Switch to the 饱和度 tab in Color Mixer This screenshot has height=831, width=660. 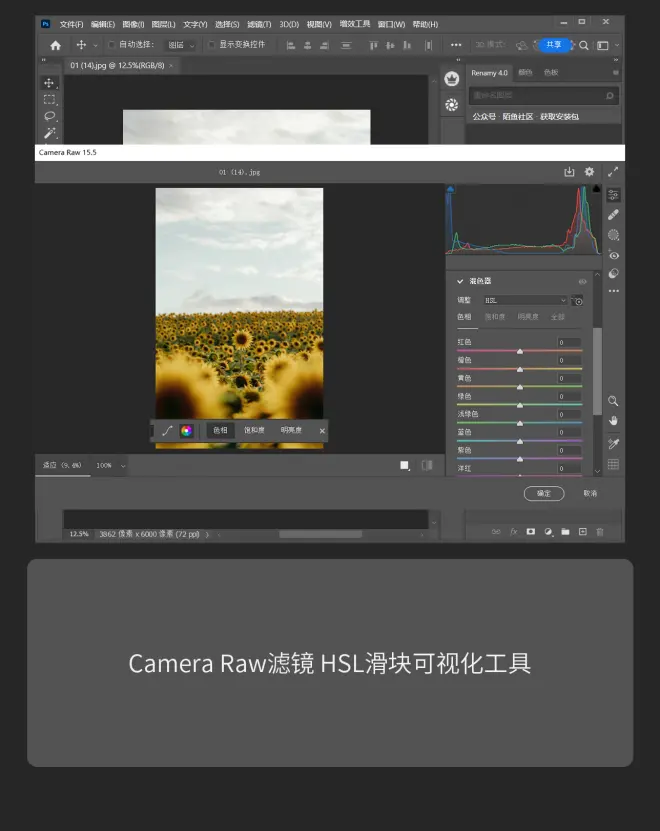[x=495, y=317]
